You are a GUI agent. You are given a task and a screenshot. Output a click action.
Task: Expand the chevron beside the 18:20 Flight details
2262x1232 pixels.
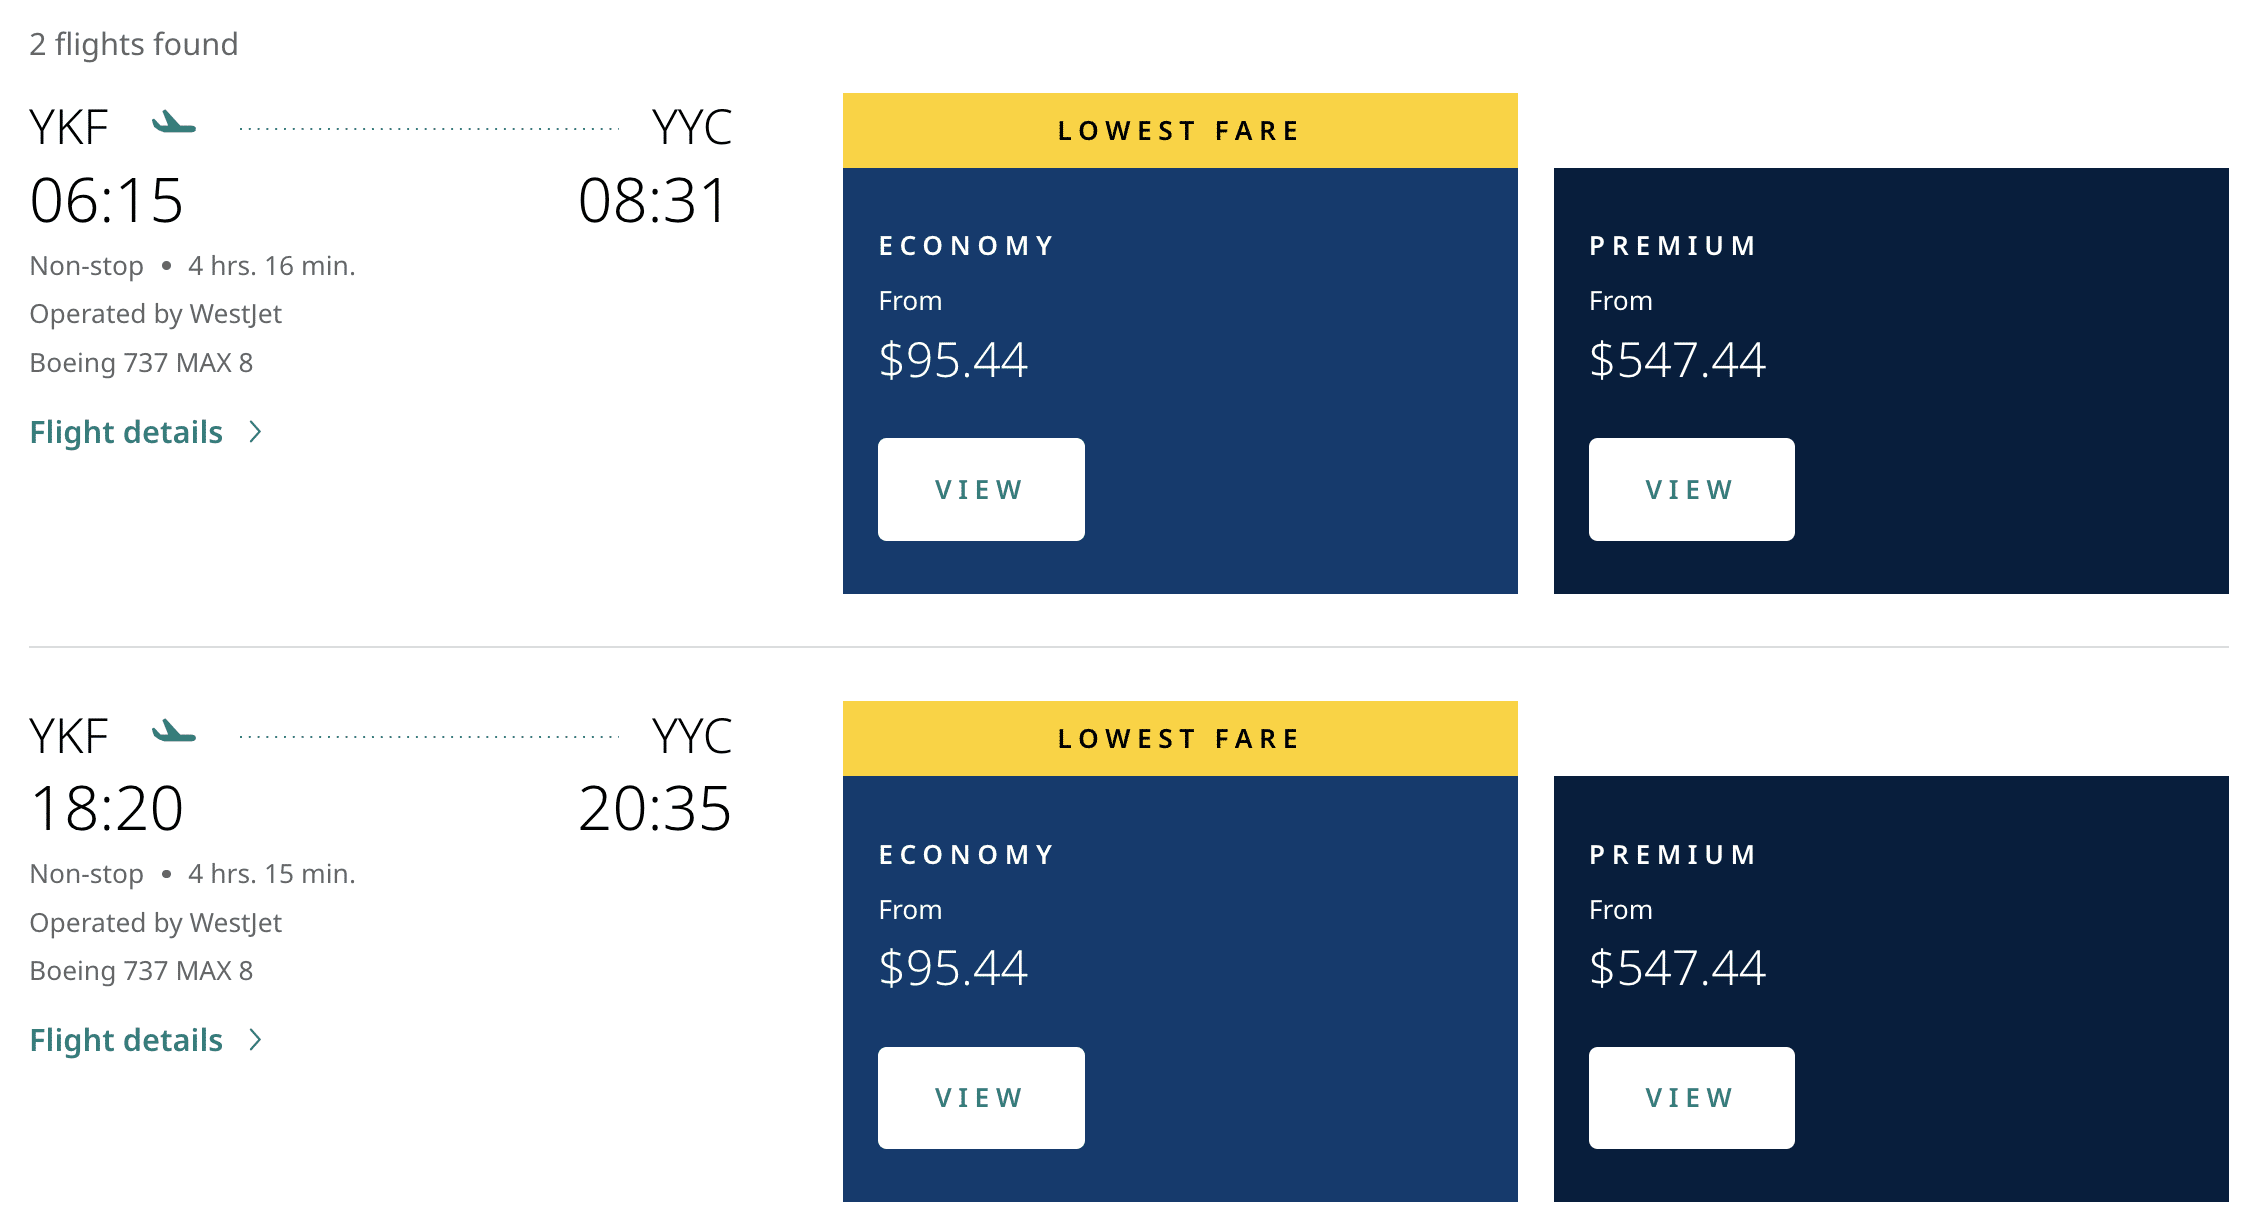(x=256, y=1040)
